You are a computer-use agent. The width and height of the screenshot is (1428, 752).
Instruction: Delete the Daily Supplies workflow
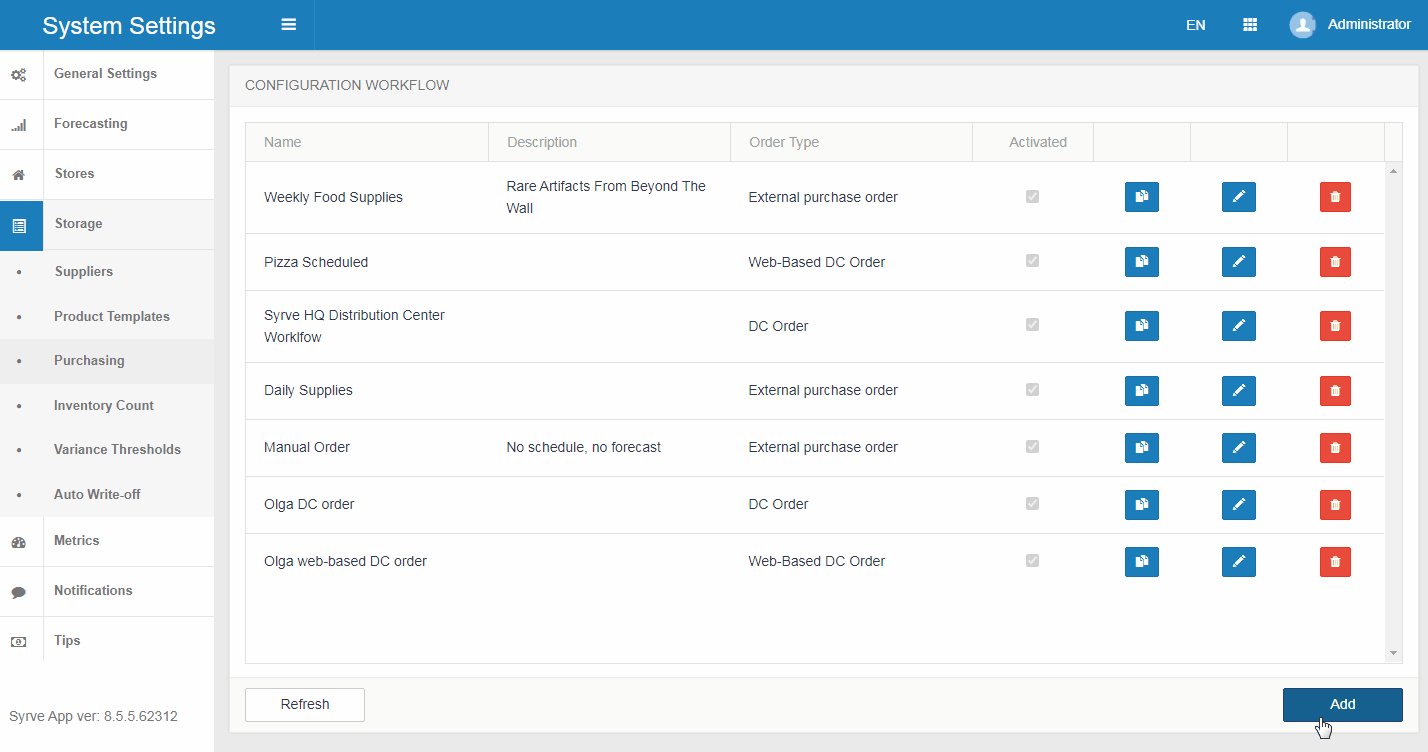[1335, 391]
